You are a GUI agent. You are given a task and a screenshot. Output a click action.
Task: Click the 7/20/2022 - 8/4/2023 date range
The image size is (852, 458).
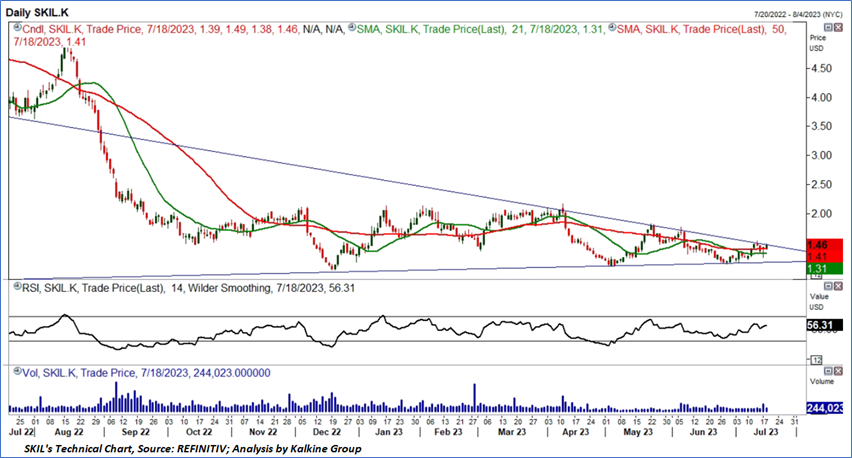[798, 13]
